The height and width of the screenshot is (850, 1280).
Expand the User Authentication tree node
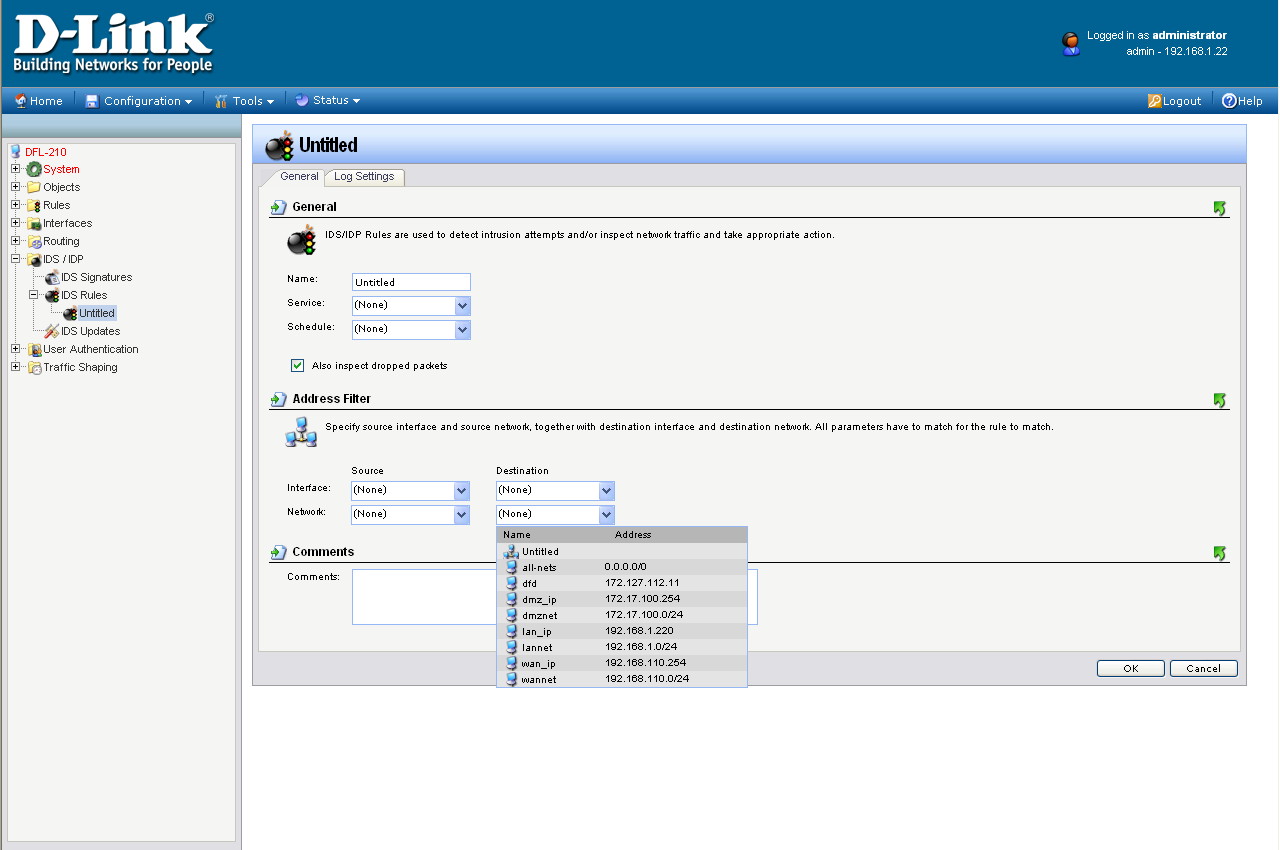pyautogui.click(x=16, y=349)
